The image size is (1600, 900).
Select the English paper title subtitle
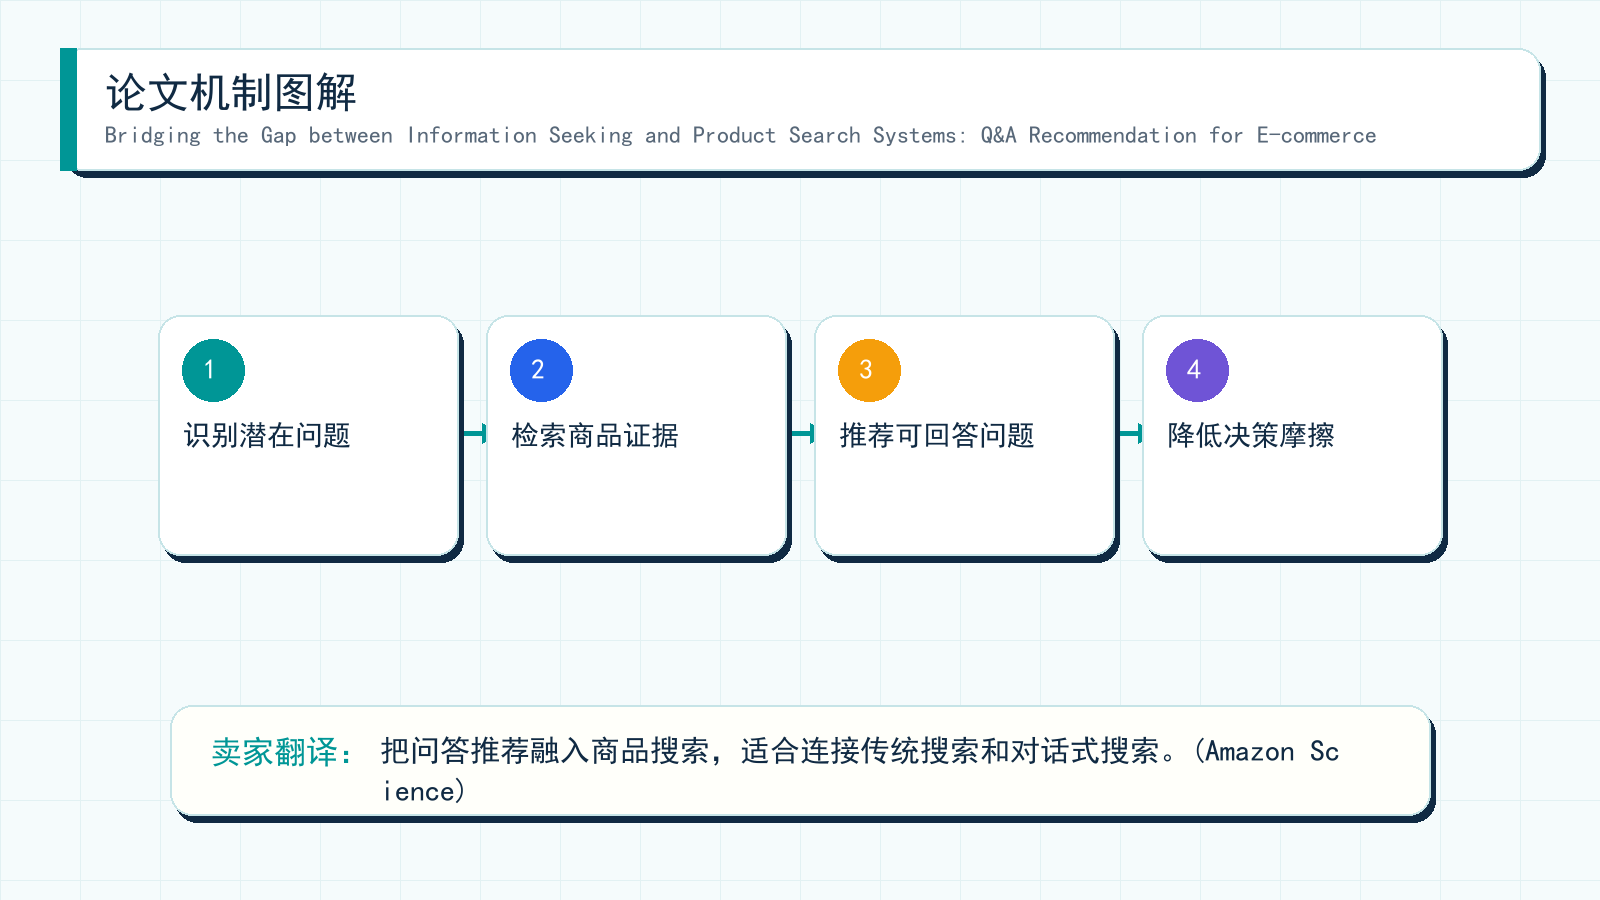(x=740, y=135)
